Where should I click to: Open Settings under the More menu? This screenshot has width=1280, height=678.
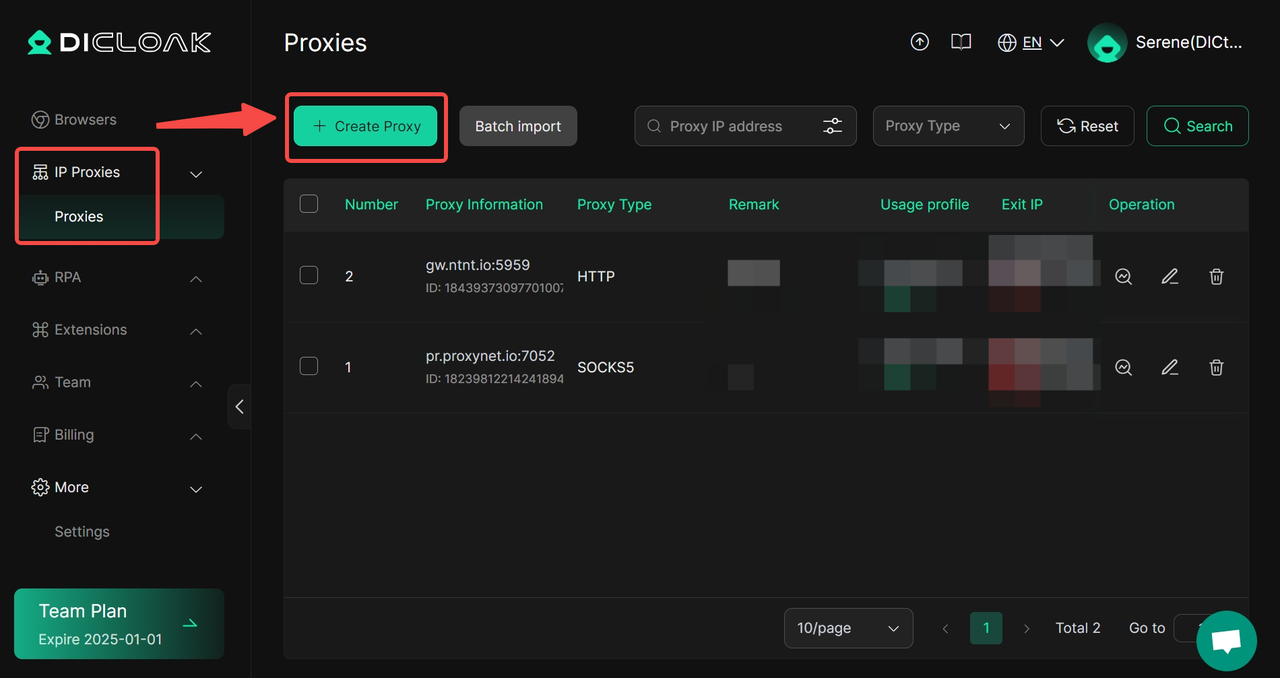pos(81,531)
